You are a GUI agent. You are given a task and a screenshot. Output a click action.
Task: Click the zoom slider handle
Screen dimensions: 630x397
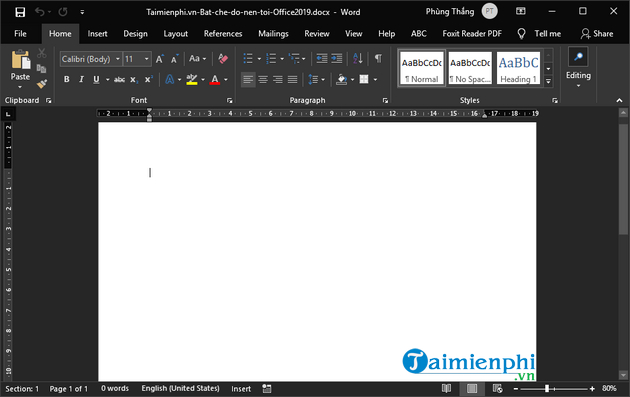tap(547, 389)
